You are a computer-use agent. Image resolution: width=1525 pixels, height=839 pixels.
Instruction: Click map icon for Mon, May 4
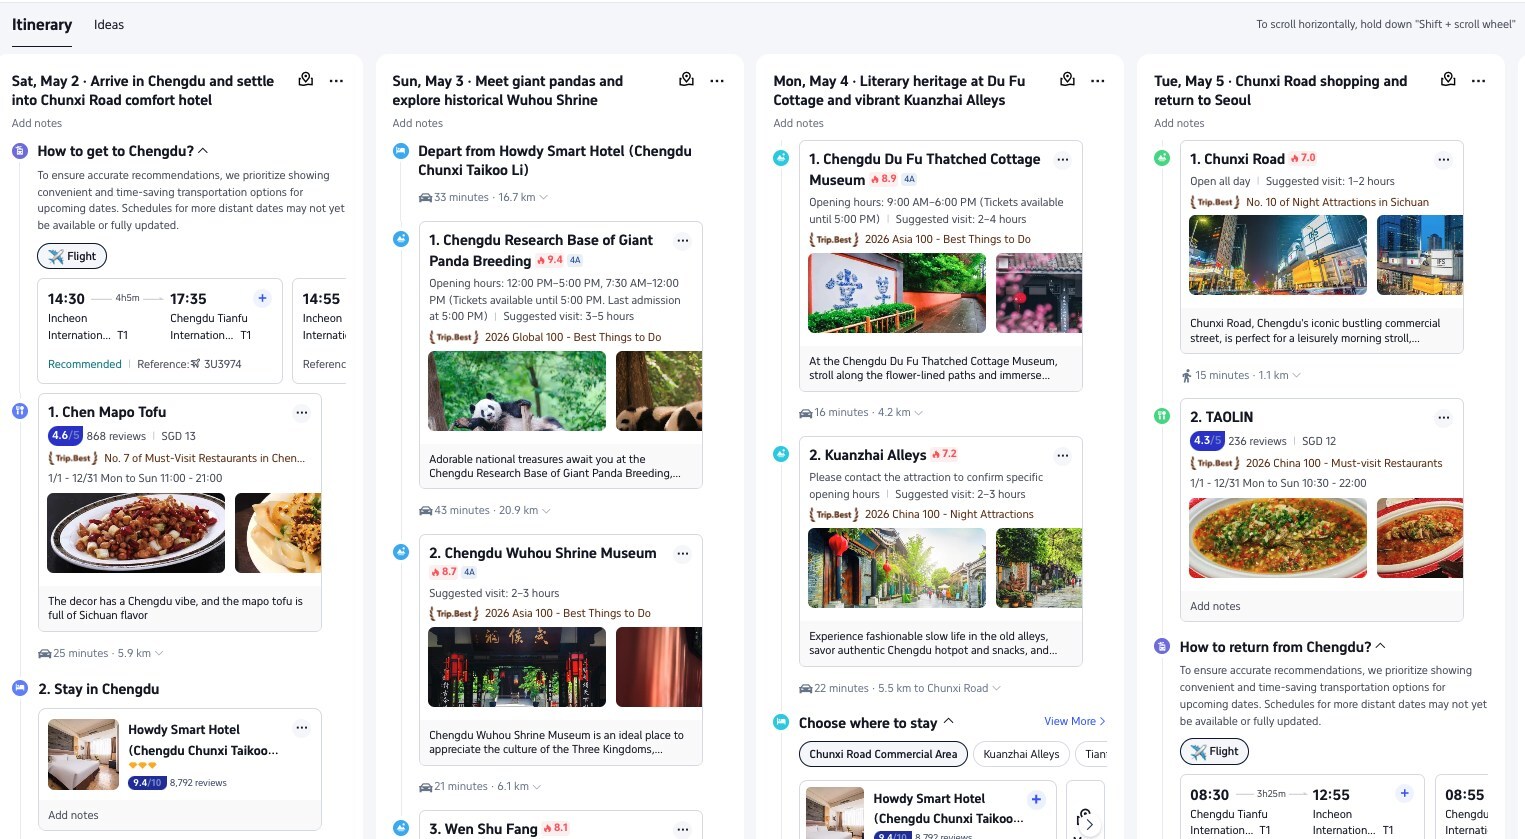(x=1067, y=80)
